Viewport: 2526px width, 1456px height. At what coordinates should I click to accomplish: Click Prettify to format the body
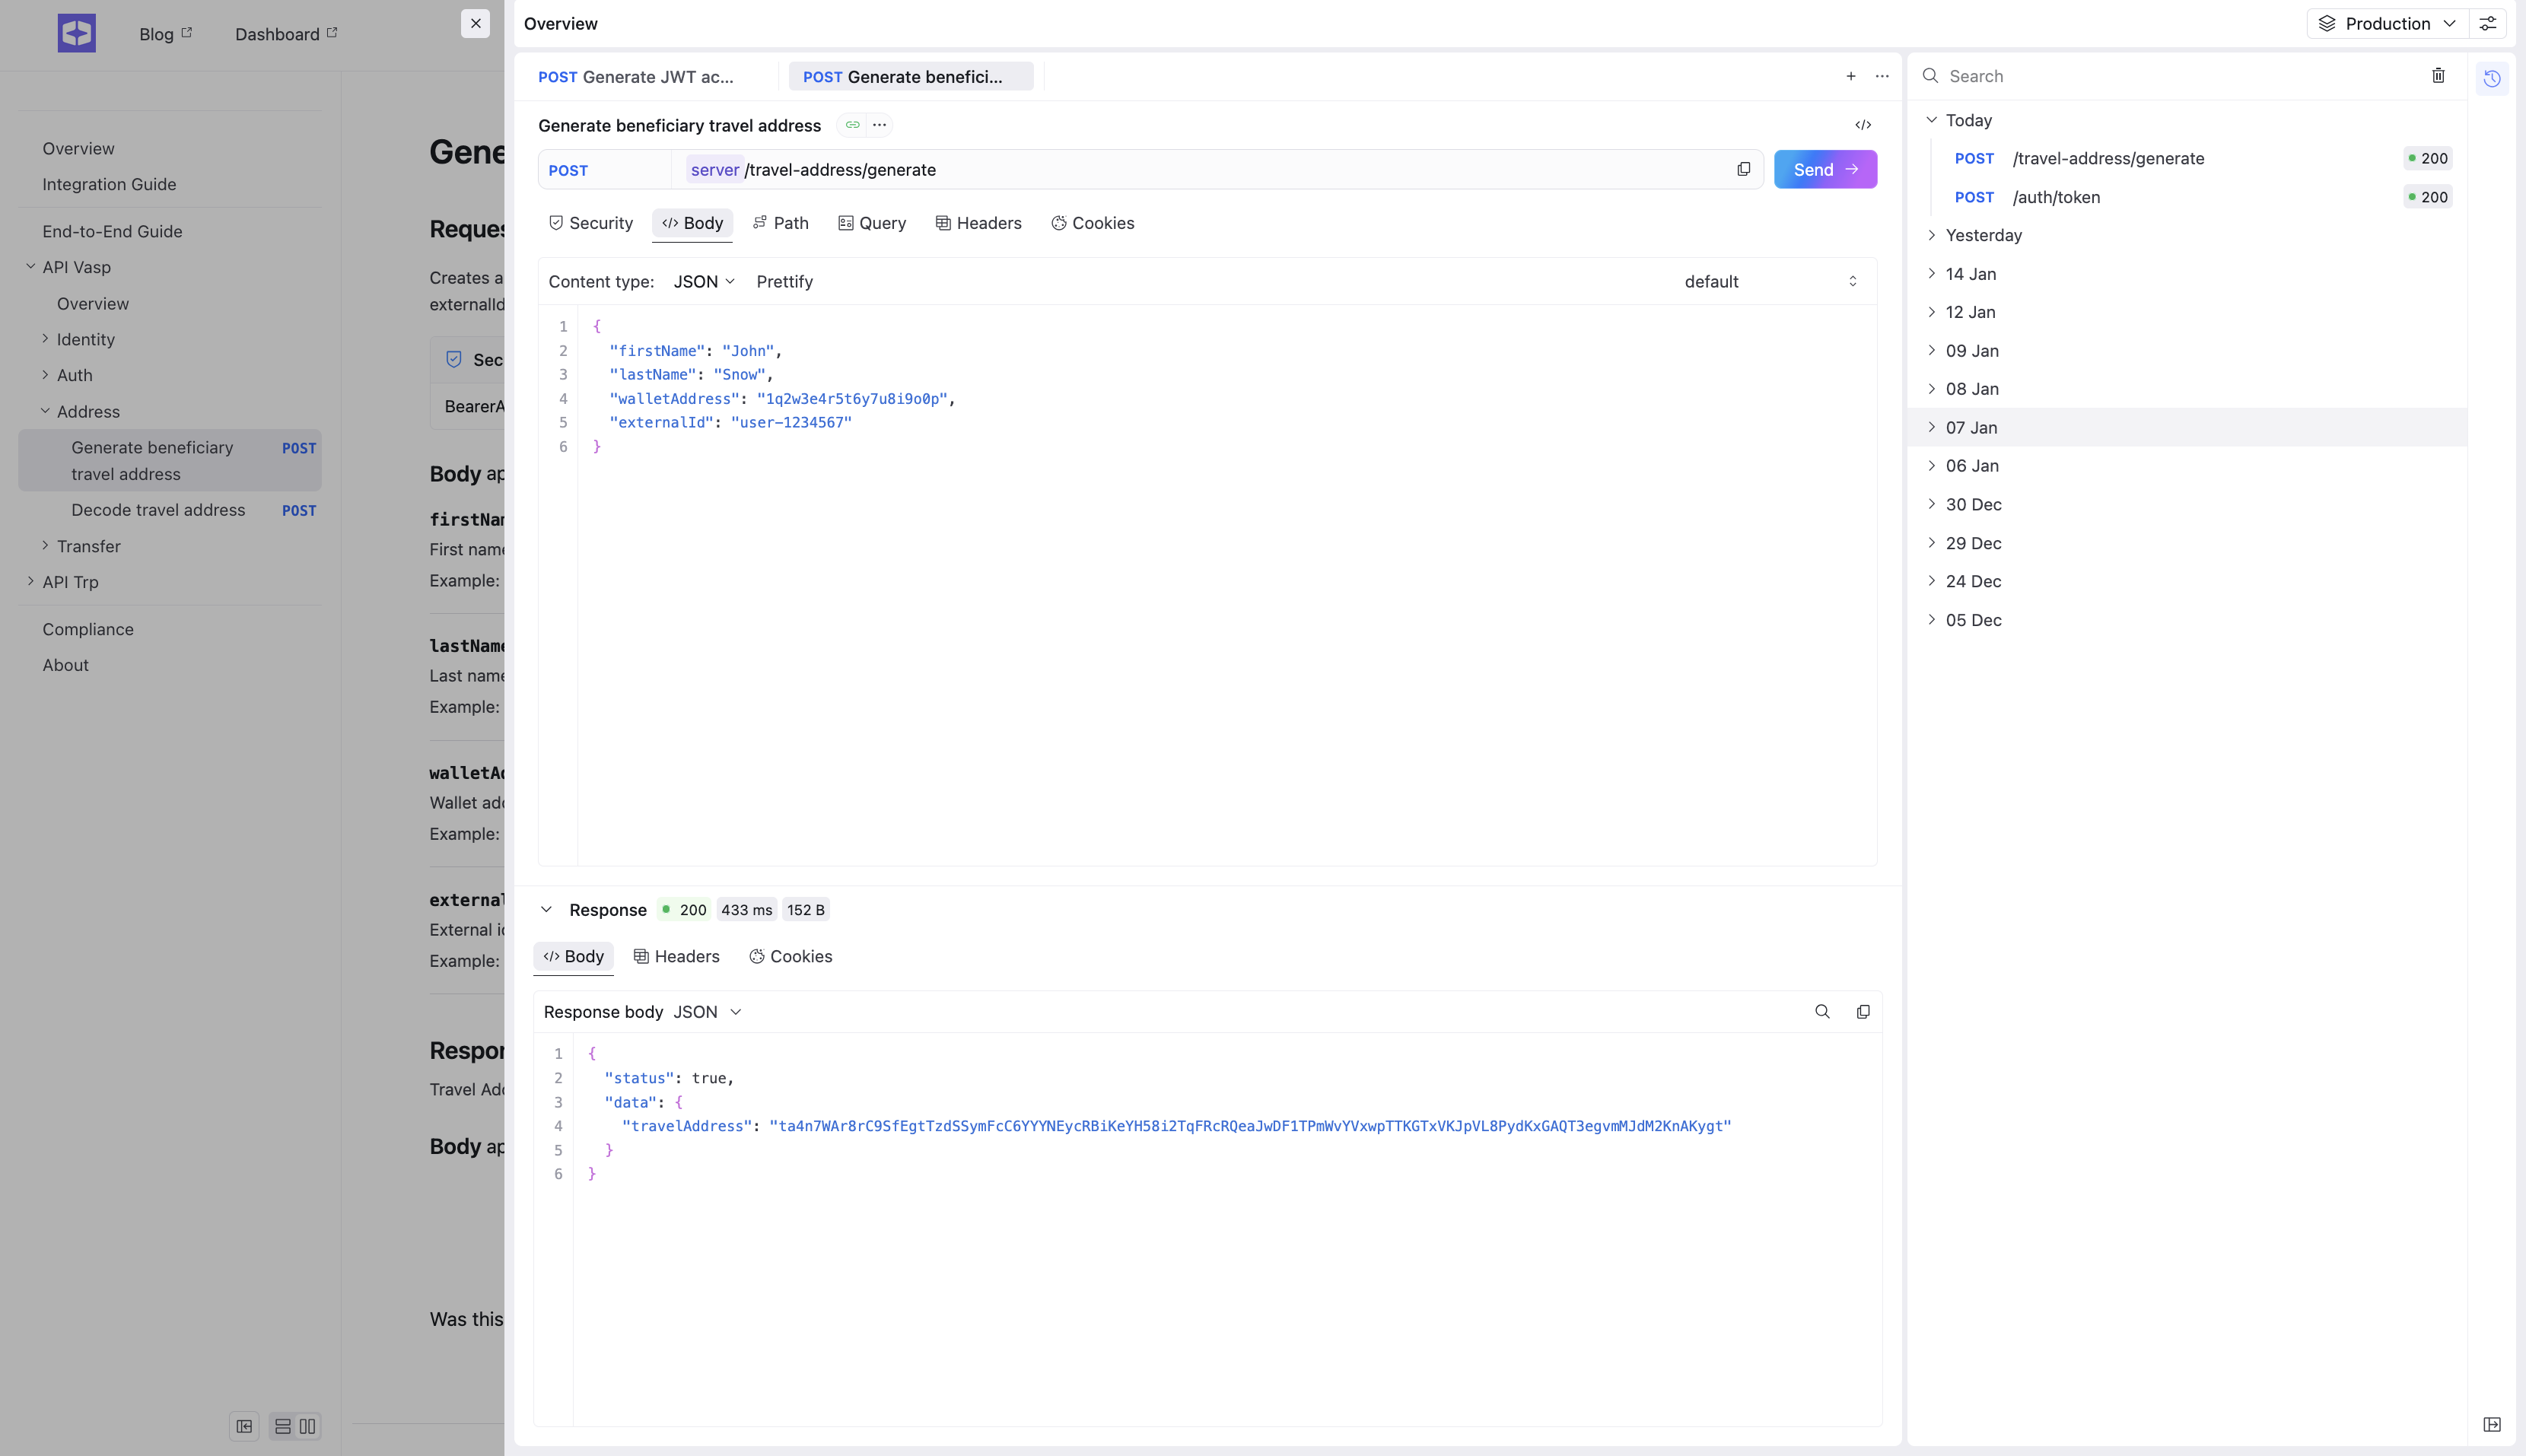(x=784, y=282)
